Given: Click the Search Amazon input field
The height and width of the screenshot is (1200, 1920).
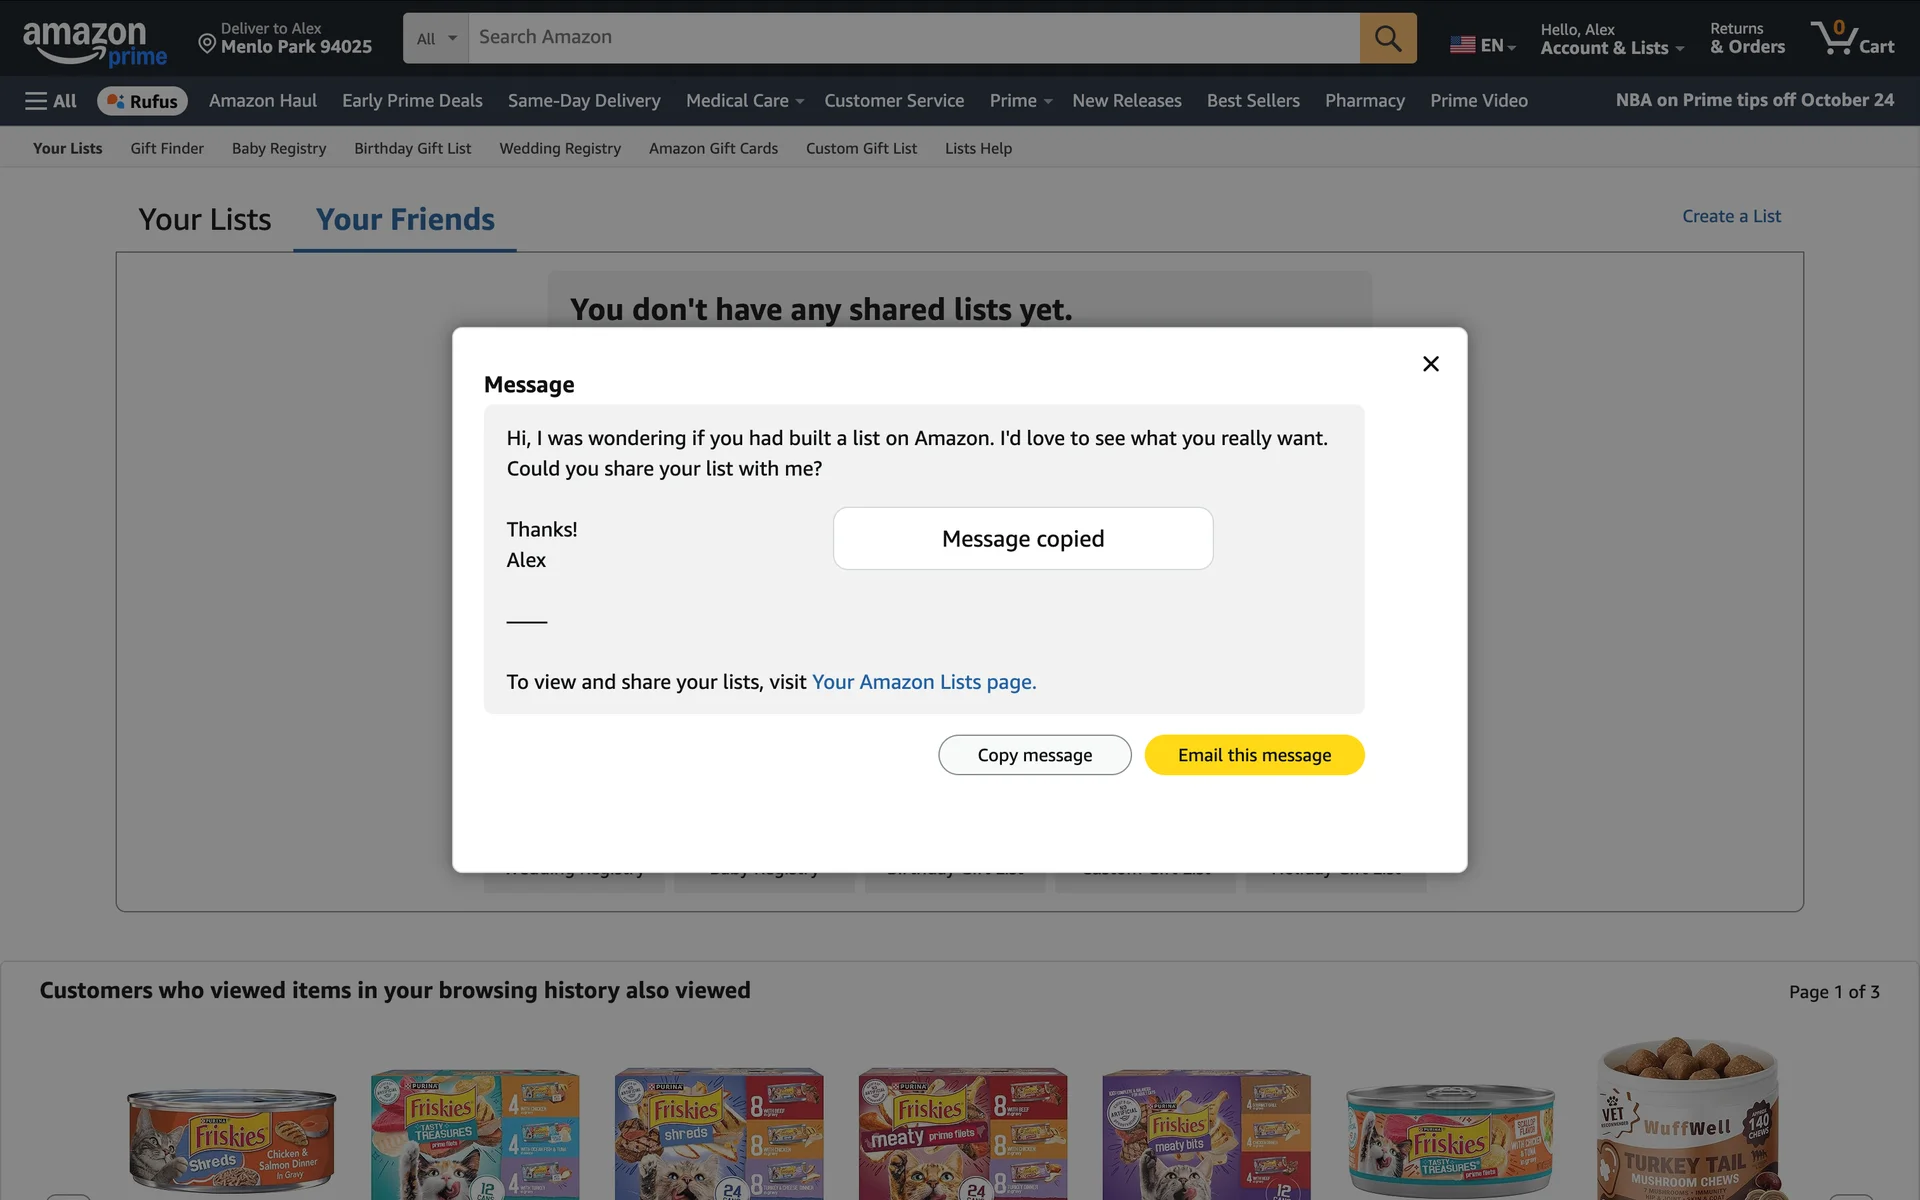Looking at the screenshot, I should 912,38.
